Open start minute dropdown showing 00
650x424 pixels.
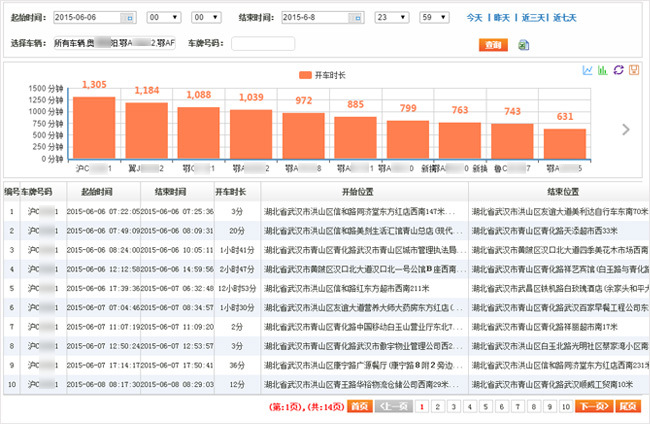(x=206, y=17)
